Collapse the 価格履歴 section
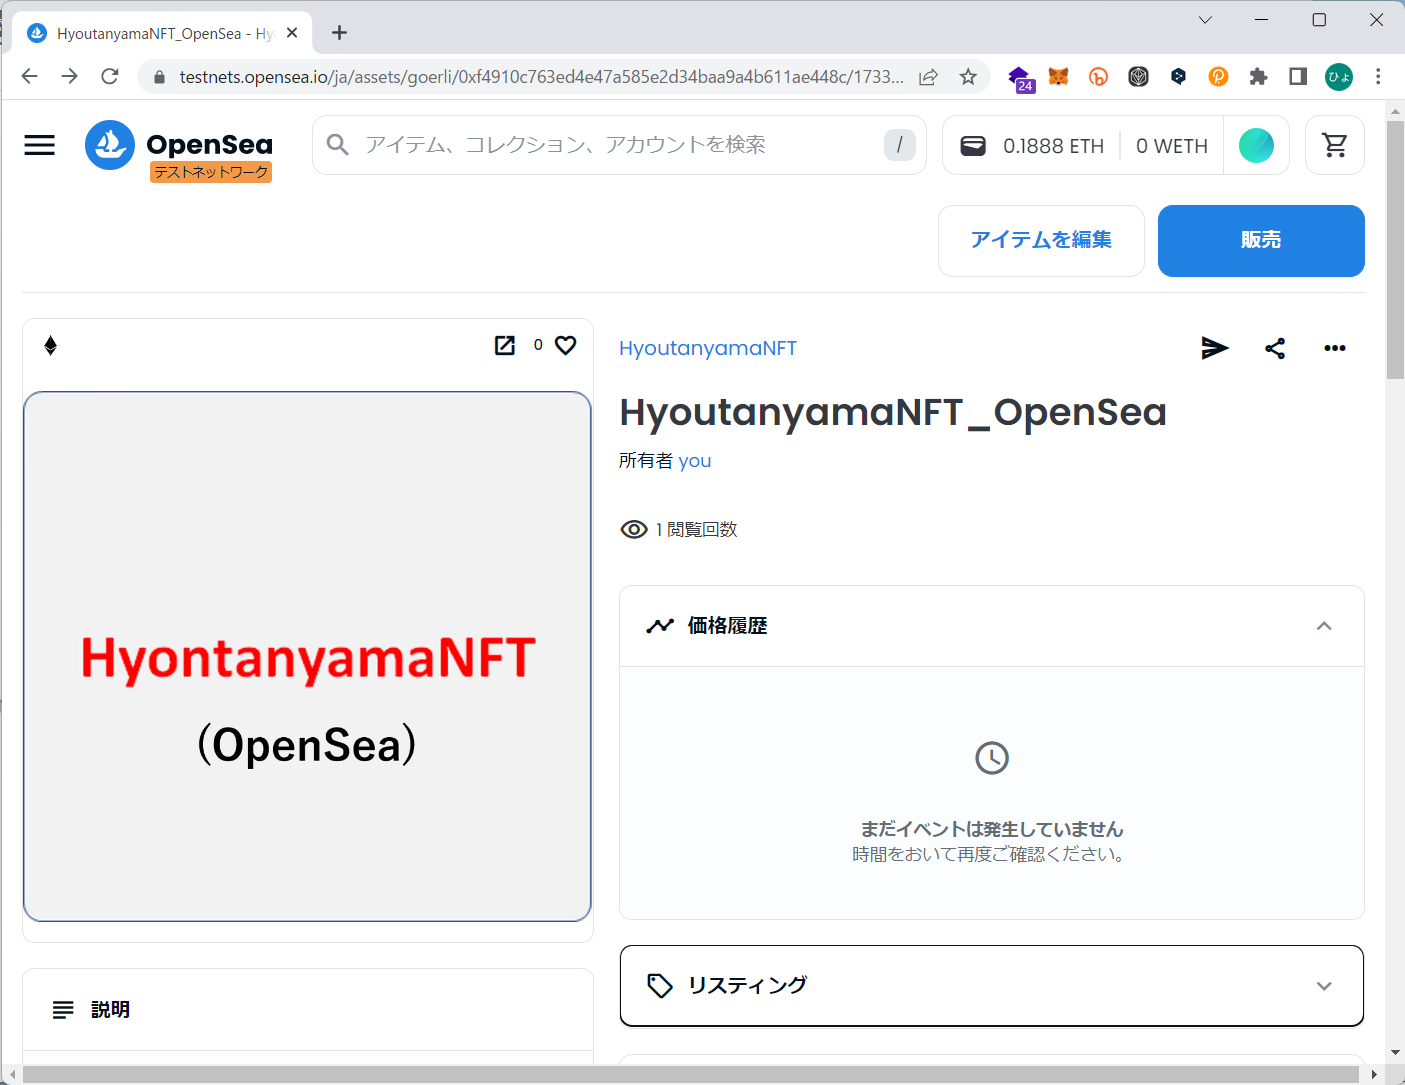The width and height of the screenshot is (1405, 1085). pos(1324,626)
